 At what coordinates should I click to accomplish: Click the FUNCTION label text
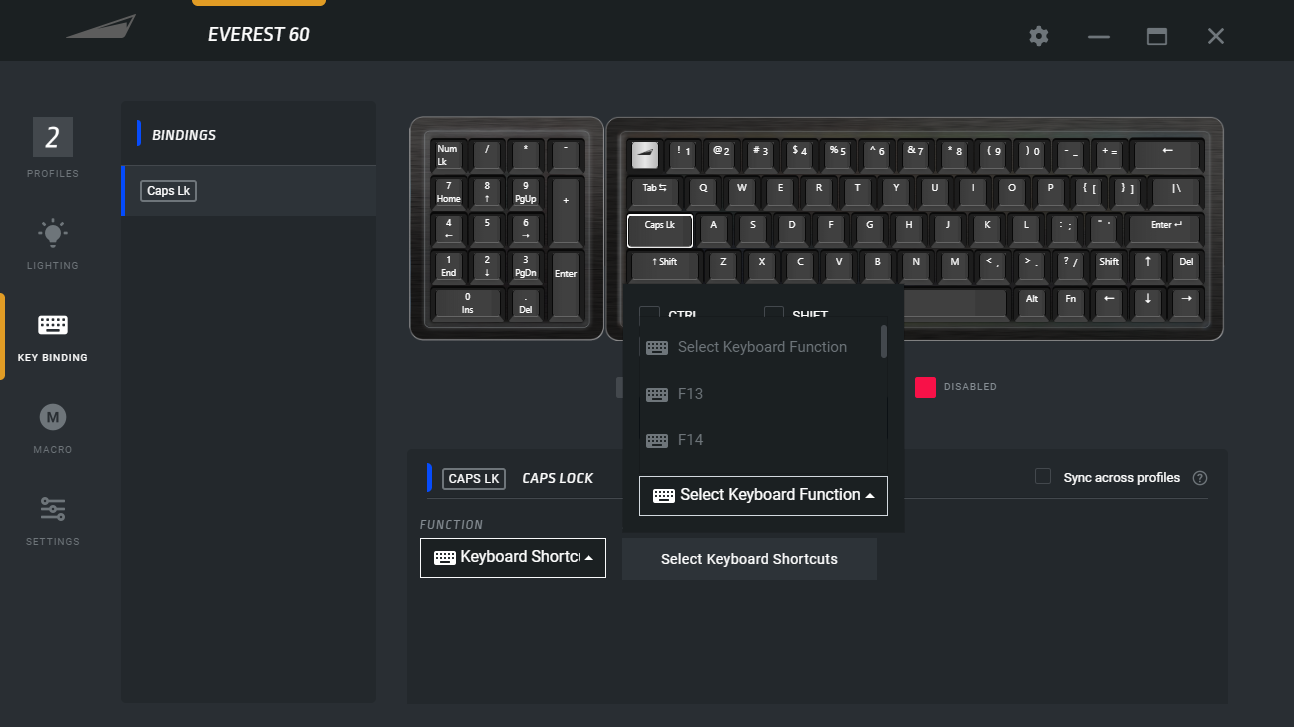(x=451, y=525)
